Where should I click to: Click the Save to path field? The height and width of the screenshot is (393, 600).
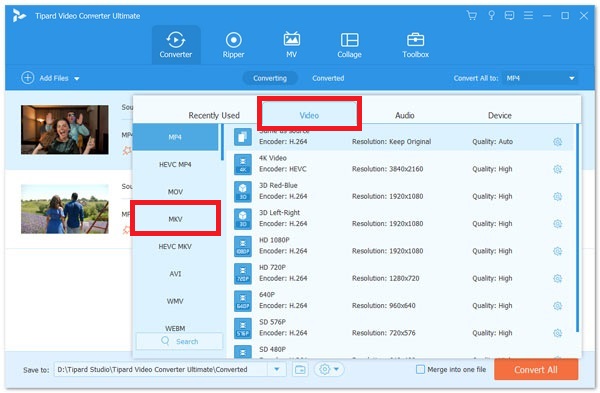pyautogui.click(x=161, y=370)
